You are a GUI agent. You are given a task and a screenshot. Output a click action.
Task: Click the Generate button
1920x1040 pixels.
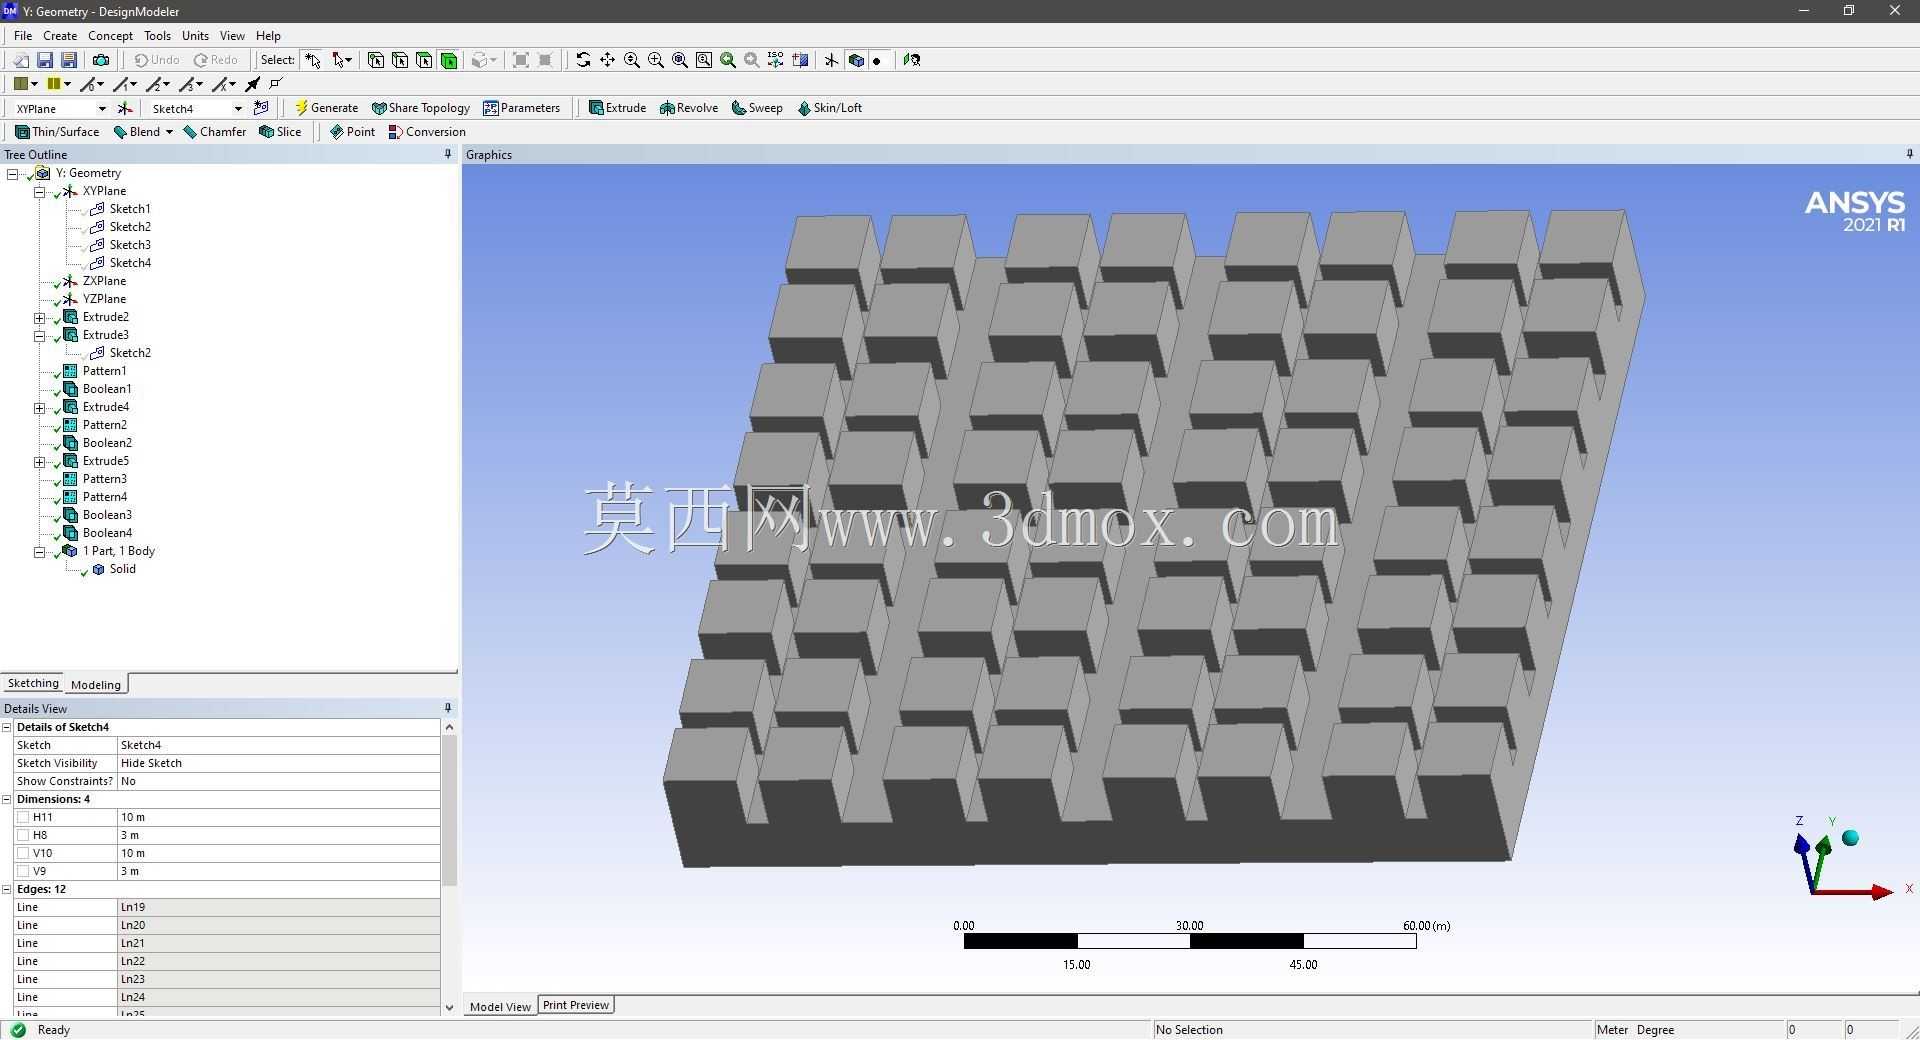[326, 108]
